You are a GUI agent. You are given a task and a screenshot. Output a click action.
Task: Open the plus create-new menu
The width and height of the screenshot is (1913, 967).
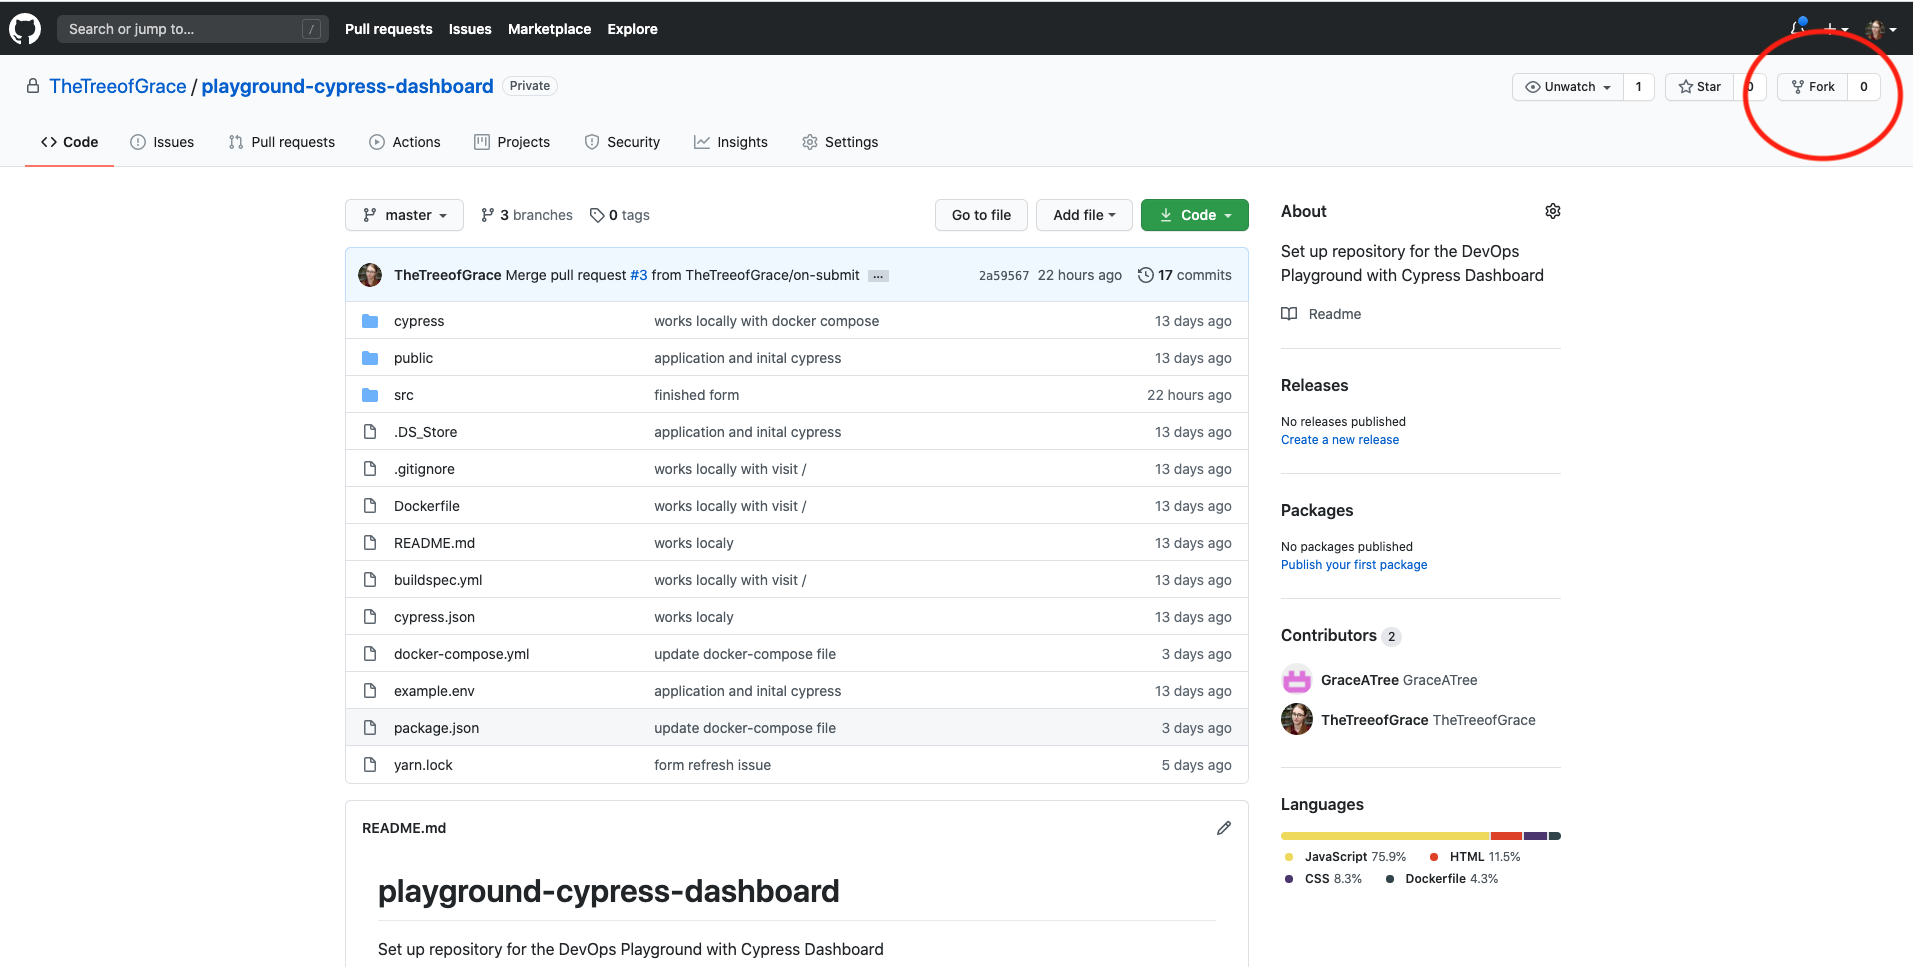1835,29
